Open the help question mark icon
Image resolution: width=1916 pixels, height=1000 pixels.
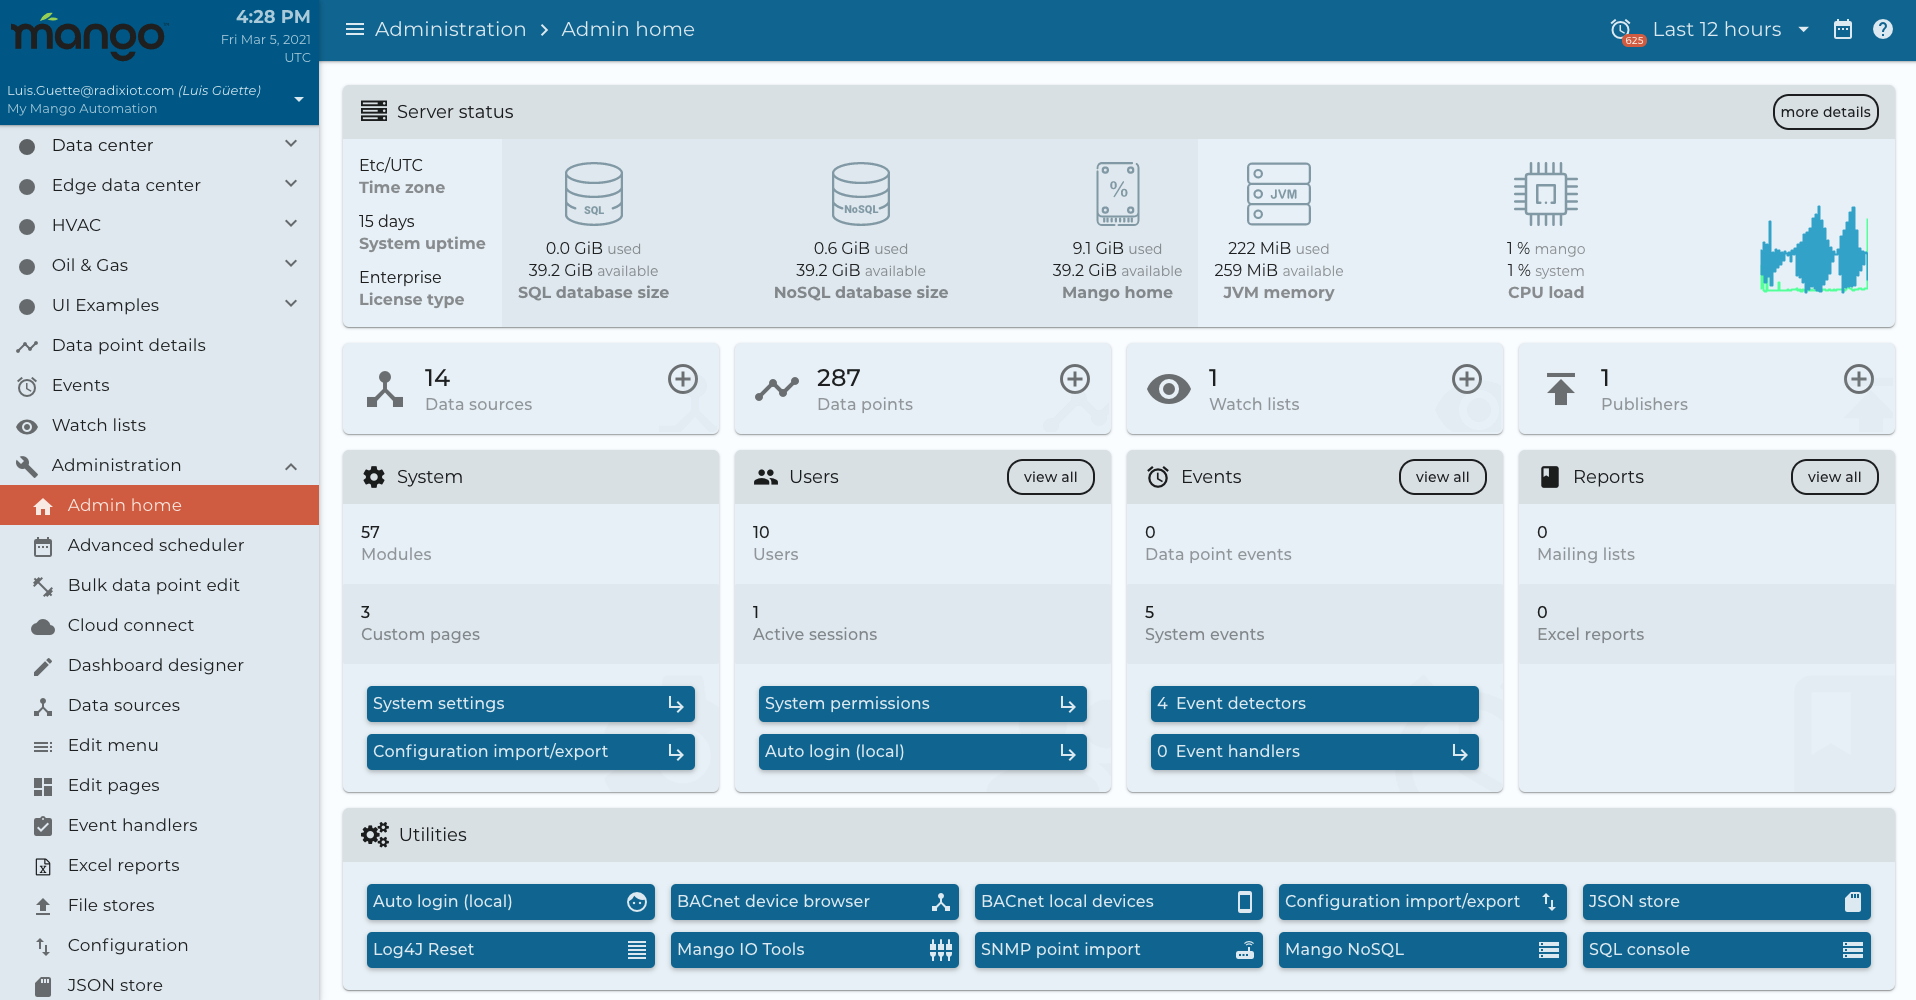point(1883,29)
